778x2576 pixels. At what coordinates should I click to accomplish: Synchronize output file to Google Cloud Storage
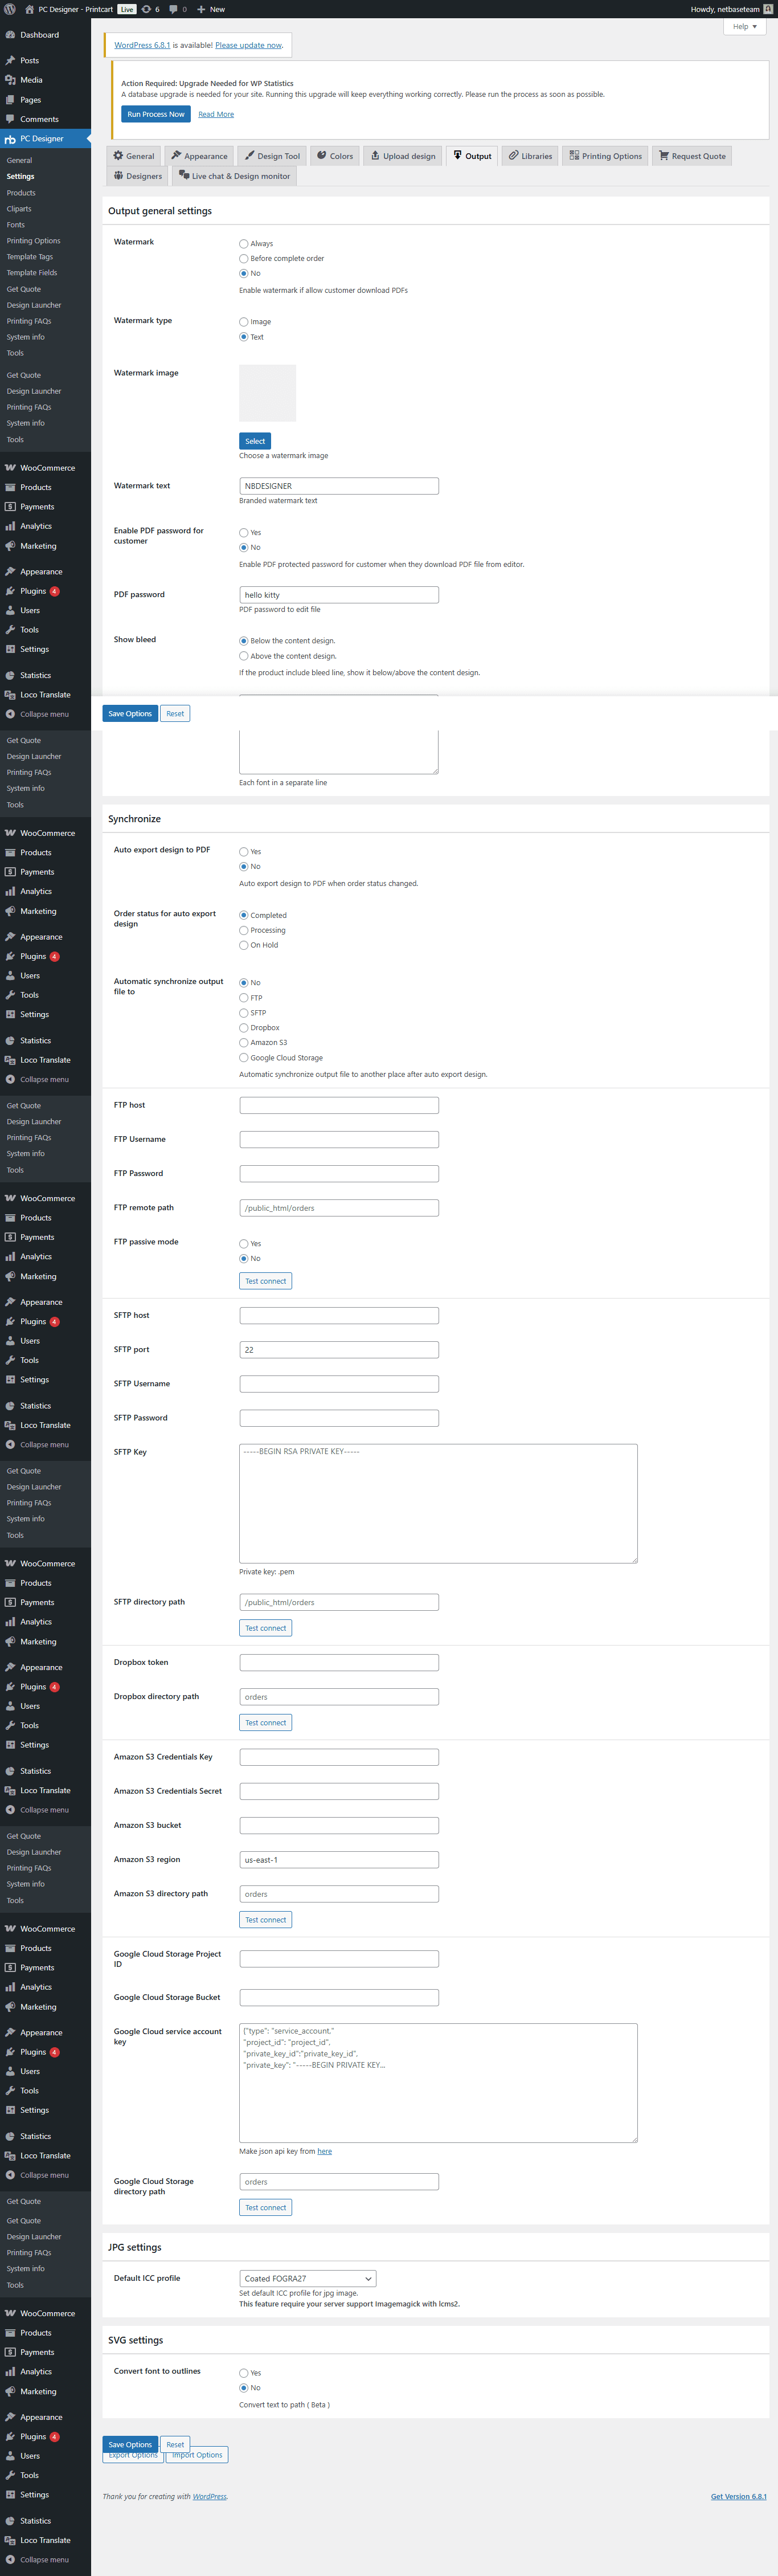tap(244, 1058)
